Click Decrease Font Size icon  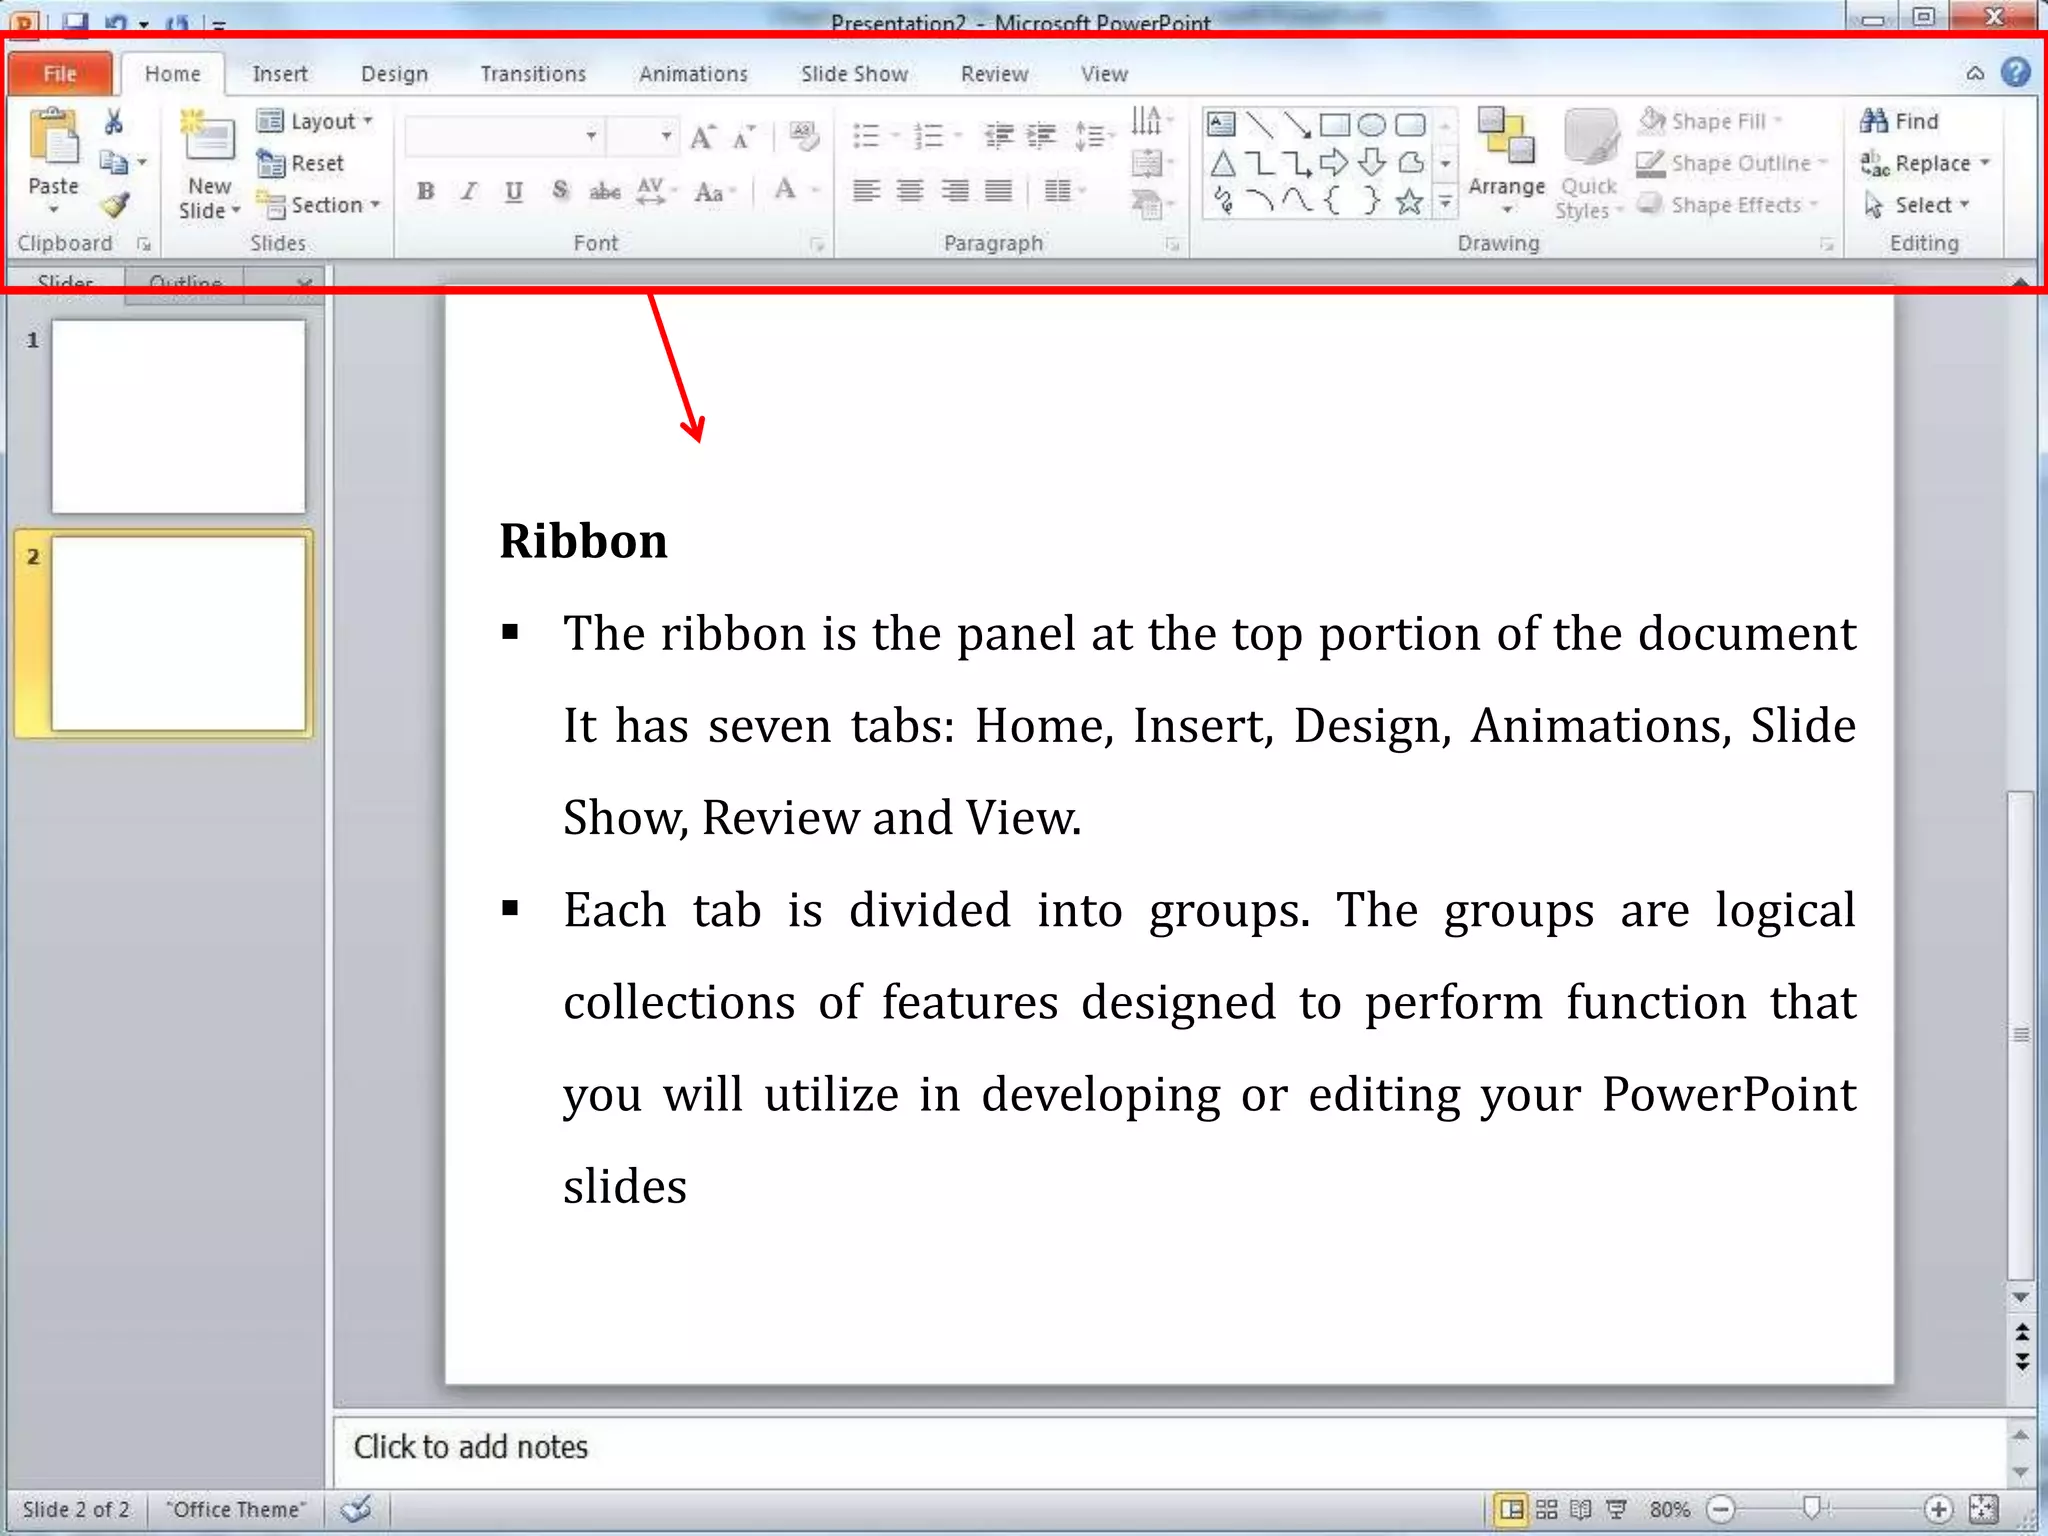(x=744, y=137)
